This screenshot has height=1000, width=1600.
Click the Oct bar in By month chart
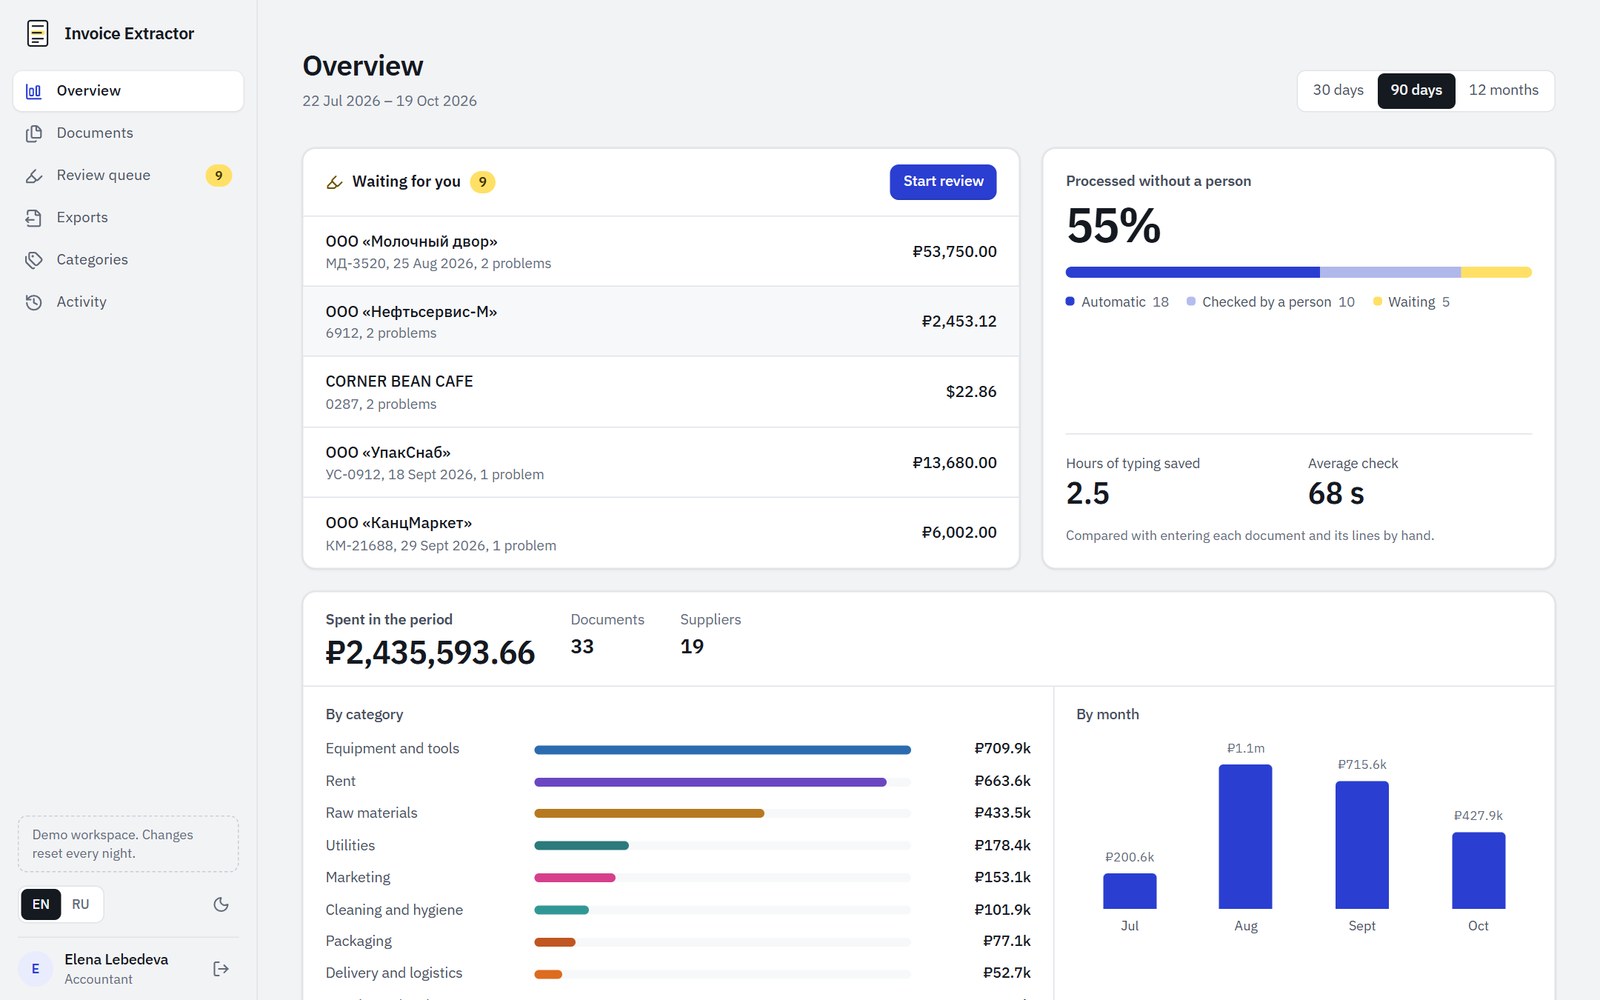[x=1478, y=870]
